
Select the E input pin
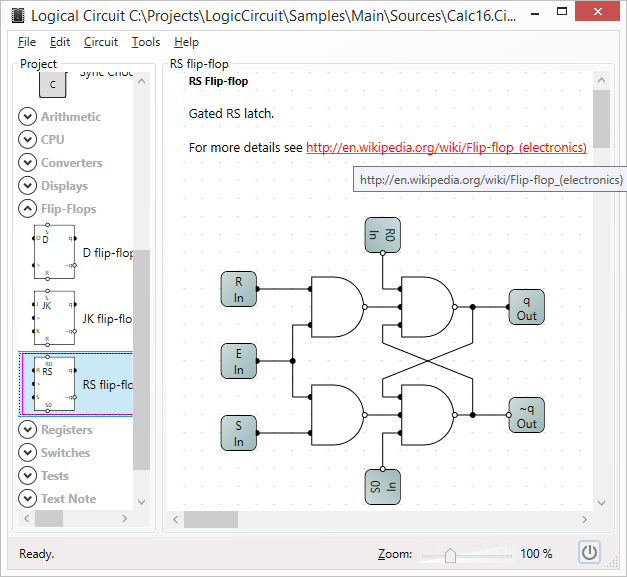[x=239, y=361]
